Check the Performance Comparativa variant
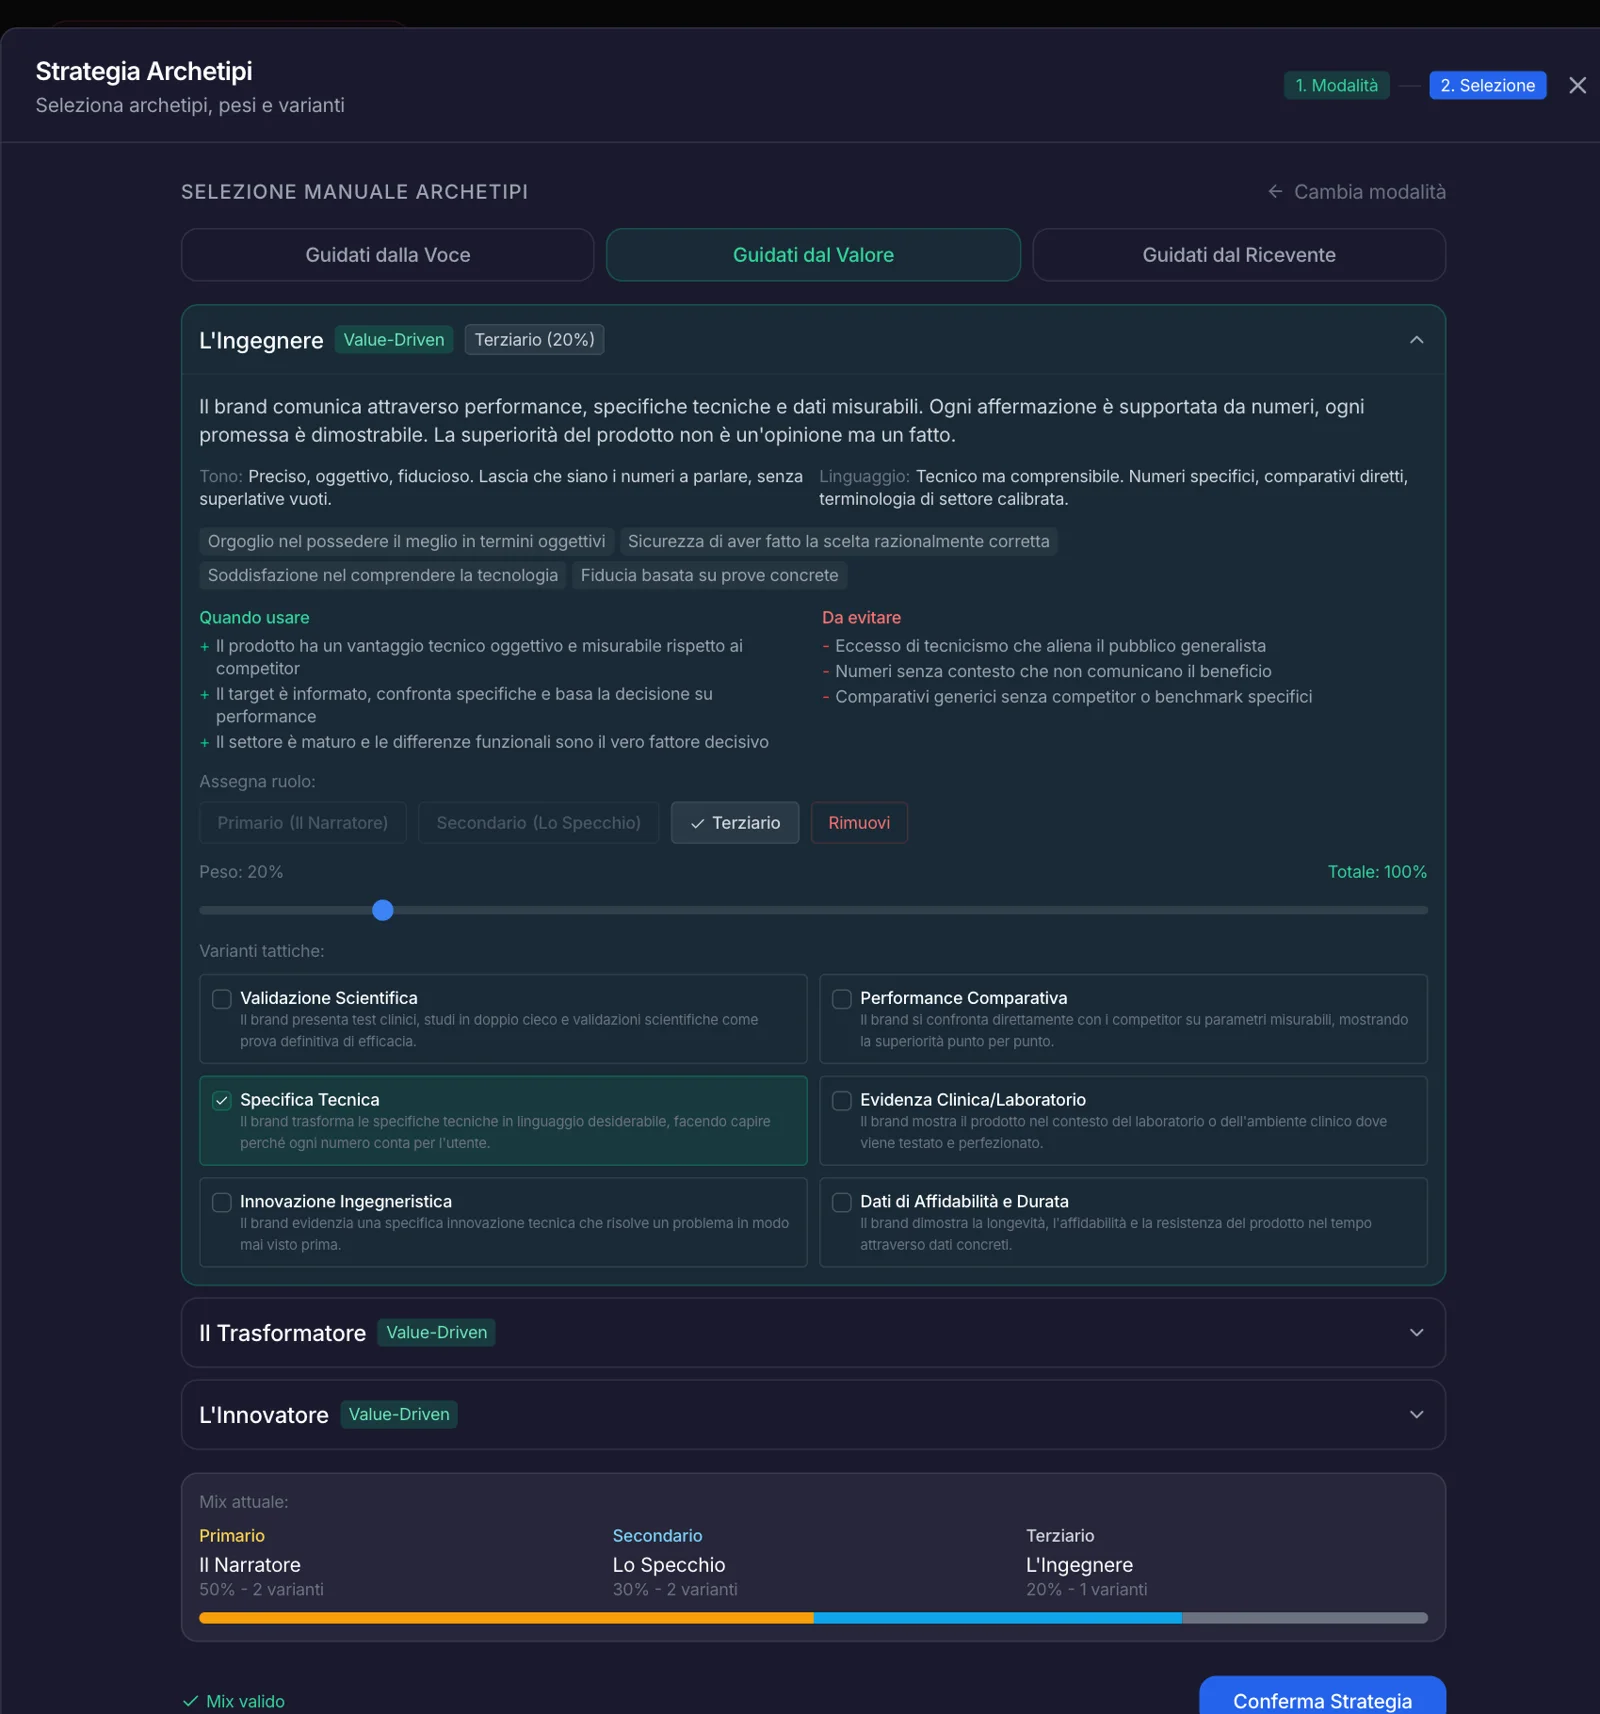 click(x=842, y=999)
